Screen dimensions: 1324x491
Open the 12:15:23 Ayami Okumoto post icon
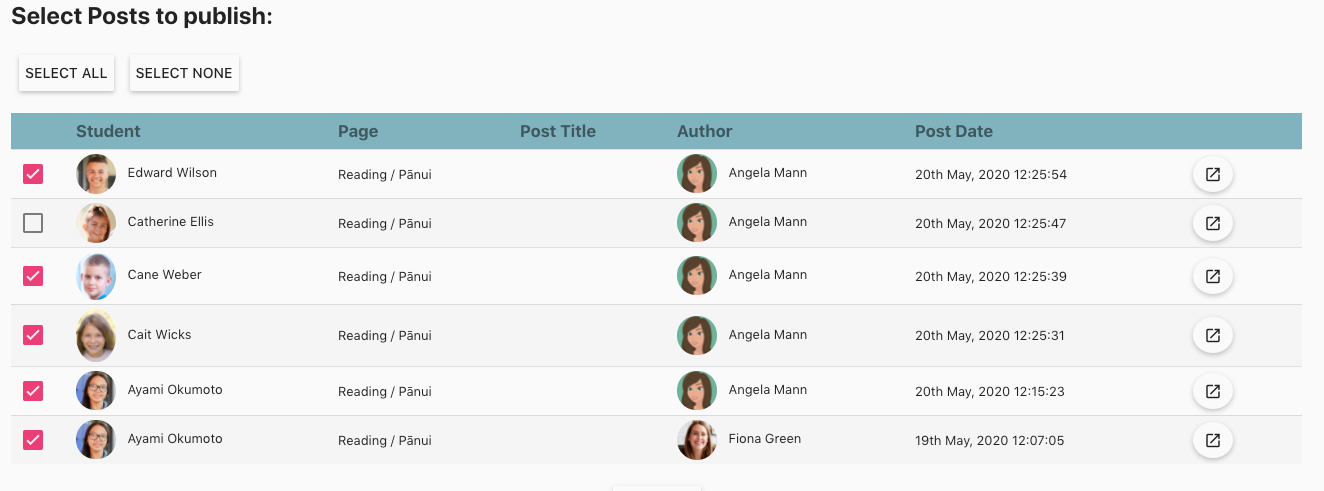tap(1212, 391)
